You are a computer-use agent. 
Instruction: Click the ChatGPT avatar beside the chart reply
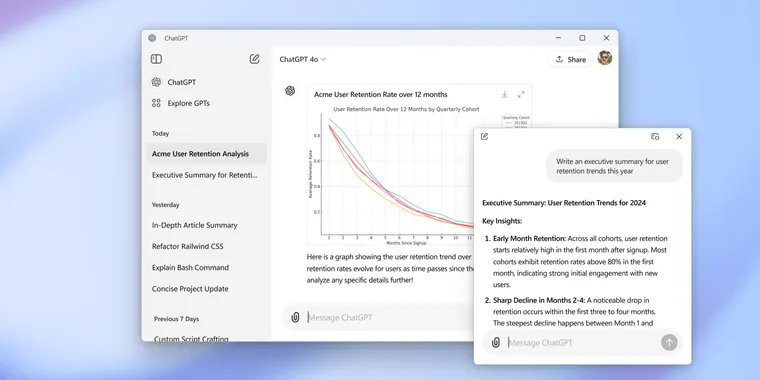tap(290, 91)
